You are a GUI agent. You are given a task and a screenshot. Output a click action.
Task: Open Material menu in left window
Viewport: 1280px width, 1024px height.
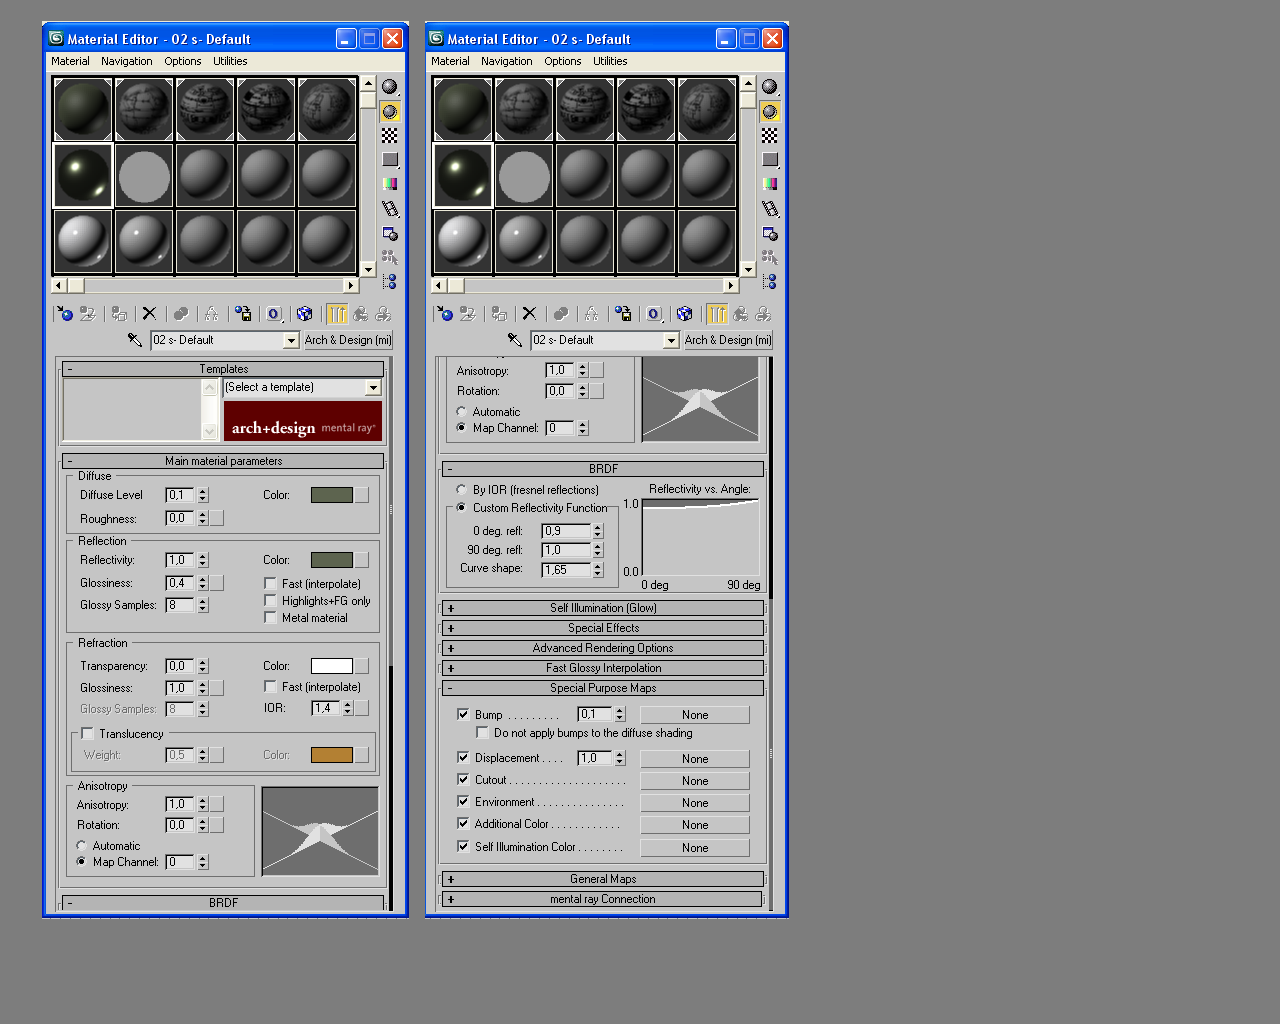click(70, 61)
